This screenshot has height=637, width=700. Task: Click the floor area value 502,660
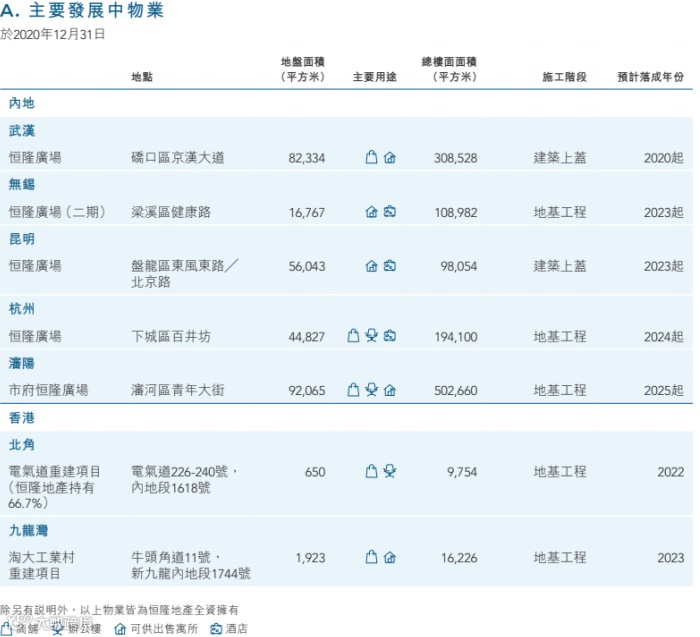[456, 391]
